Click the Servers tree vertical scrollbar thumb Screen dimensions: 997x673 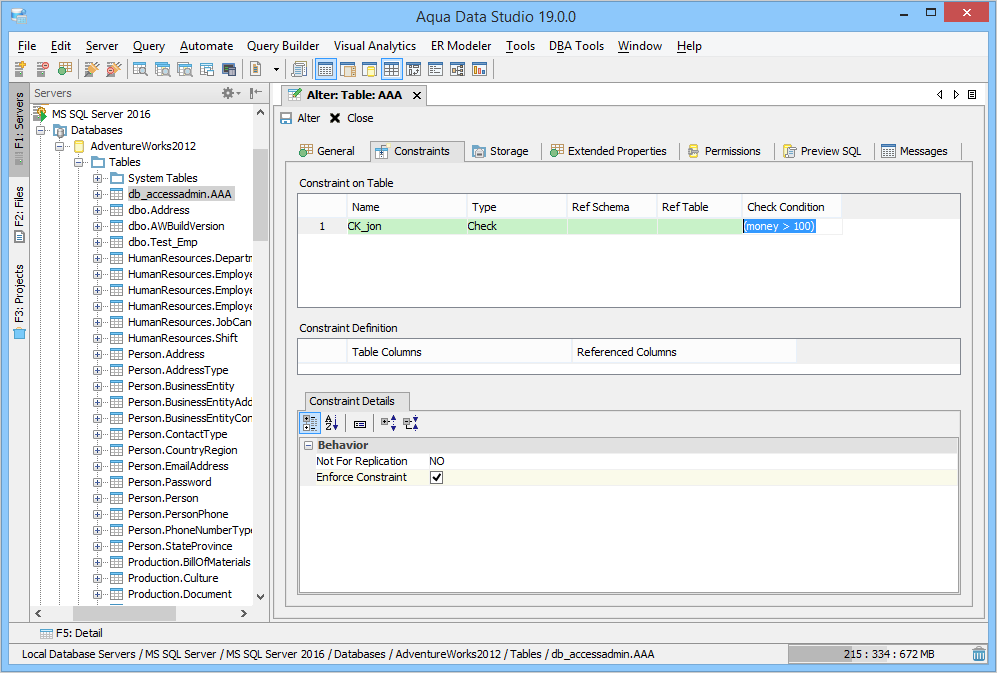260,195
